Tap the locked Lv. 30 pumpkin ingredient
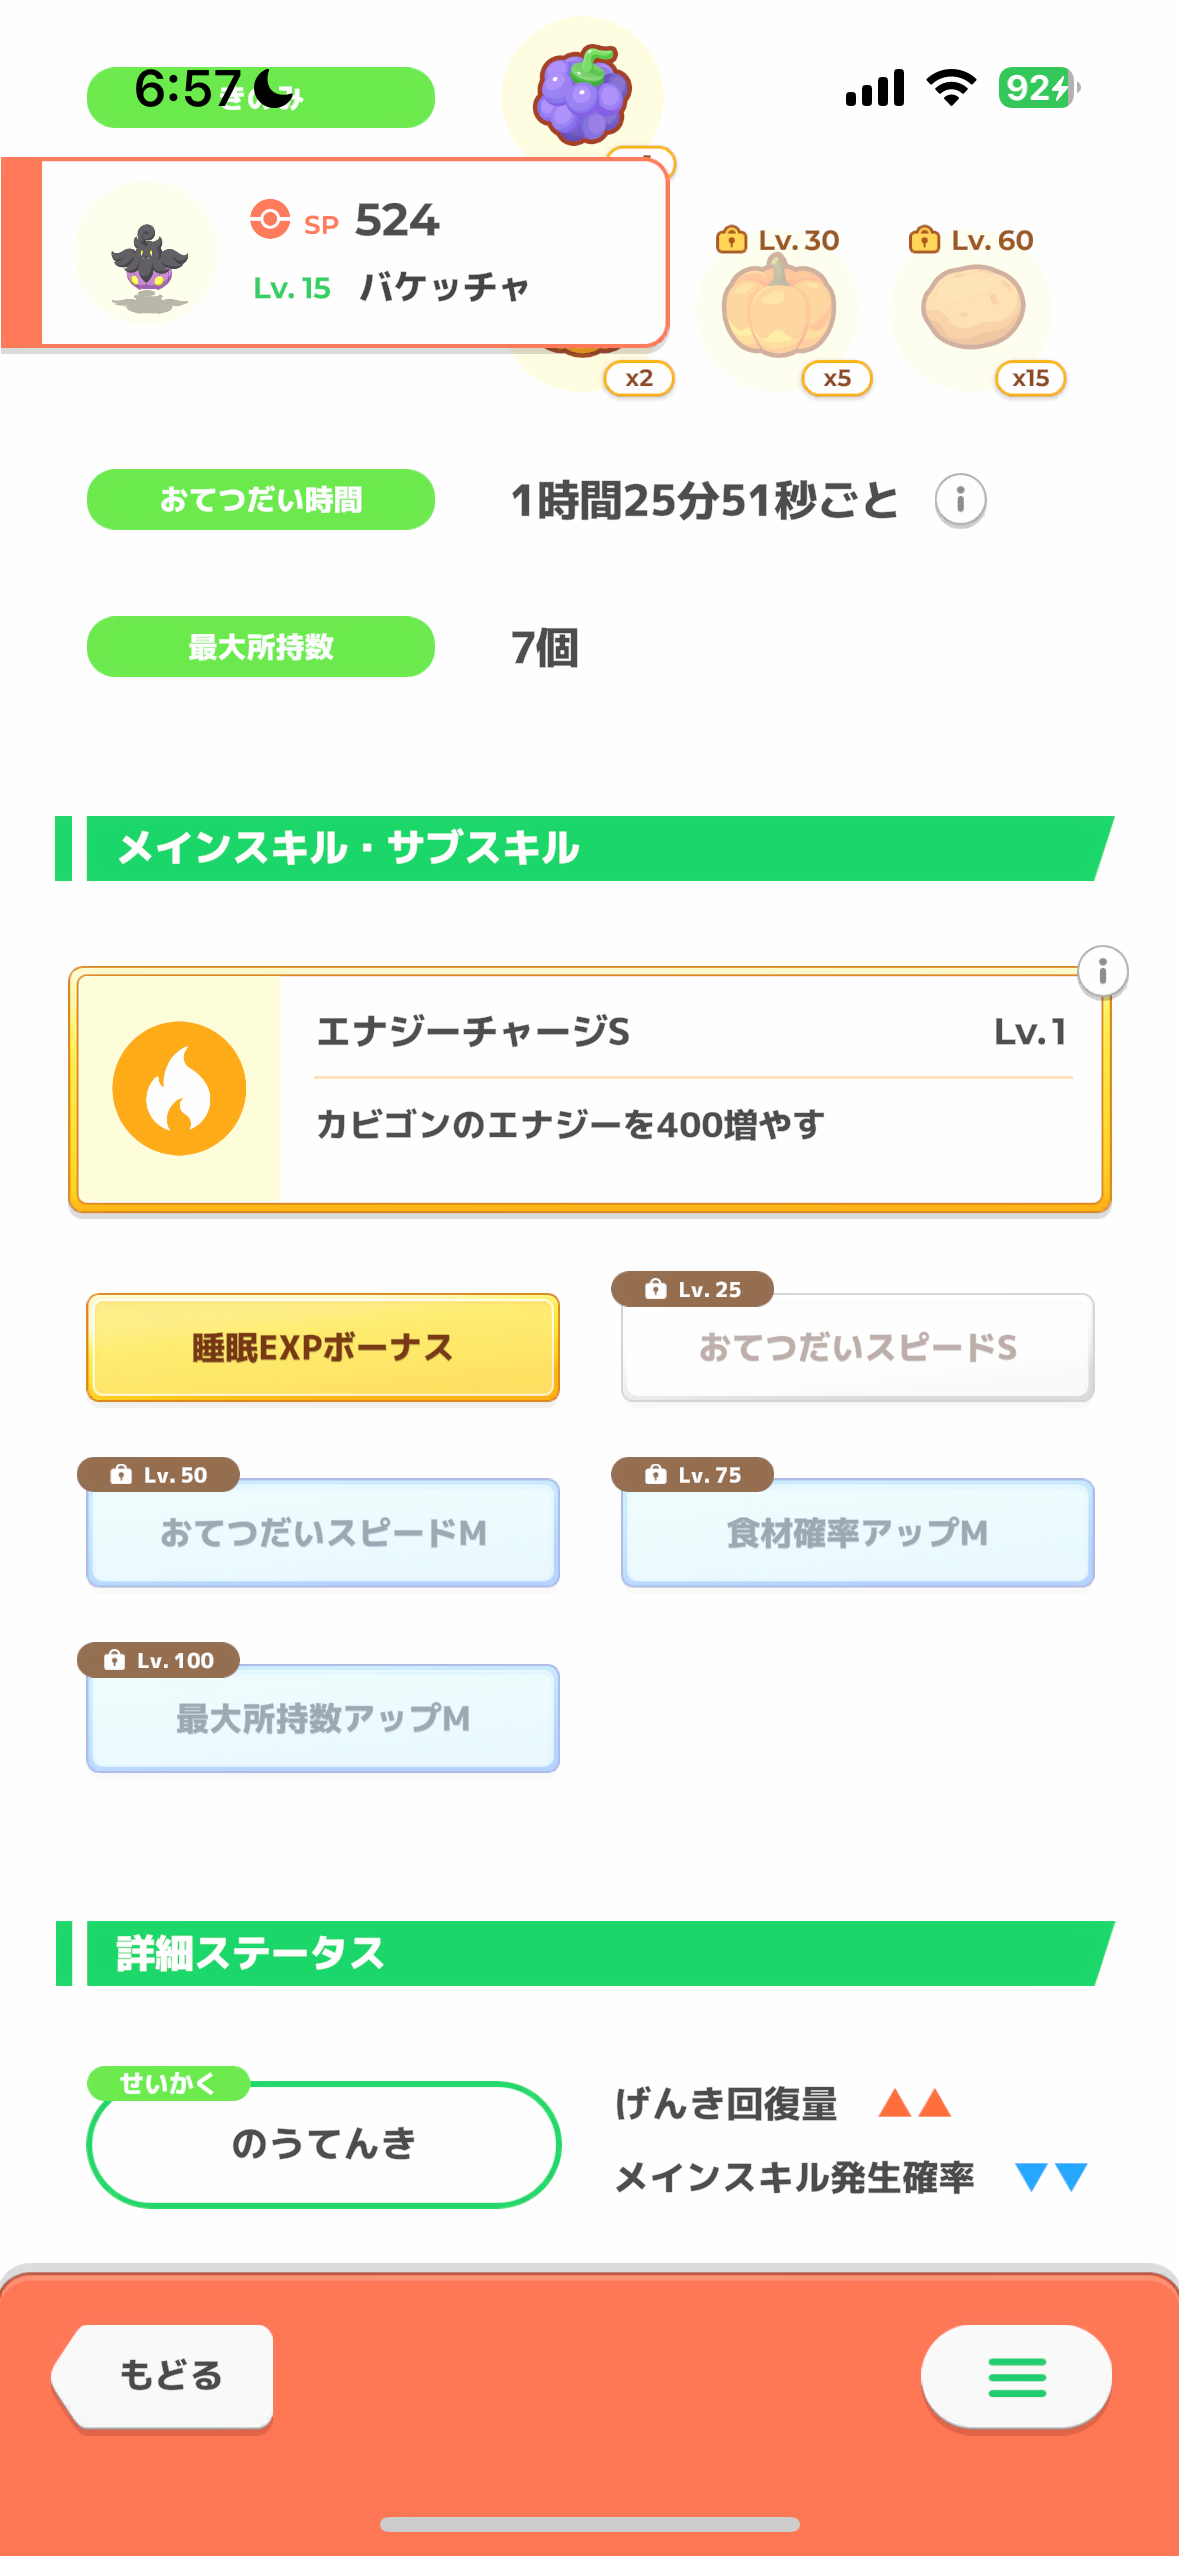The image size is (1179, 2556). 779,306
